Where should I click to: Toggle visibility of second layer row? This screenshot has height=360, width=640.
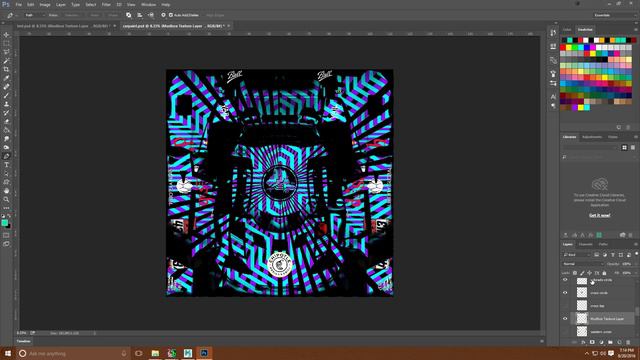pyautogui.click(x=565, y=293)
